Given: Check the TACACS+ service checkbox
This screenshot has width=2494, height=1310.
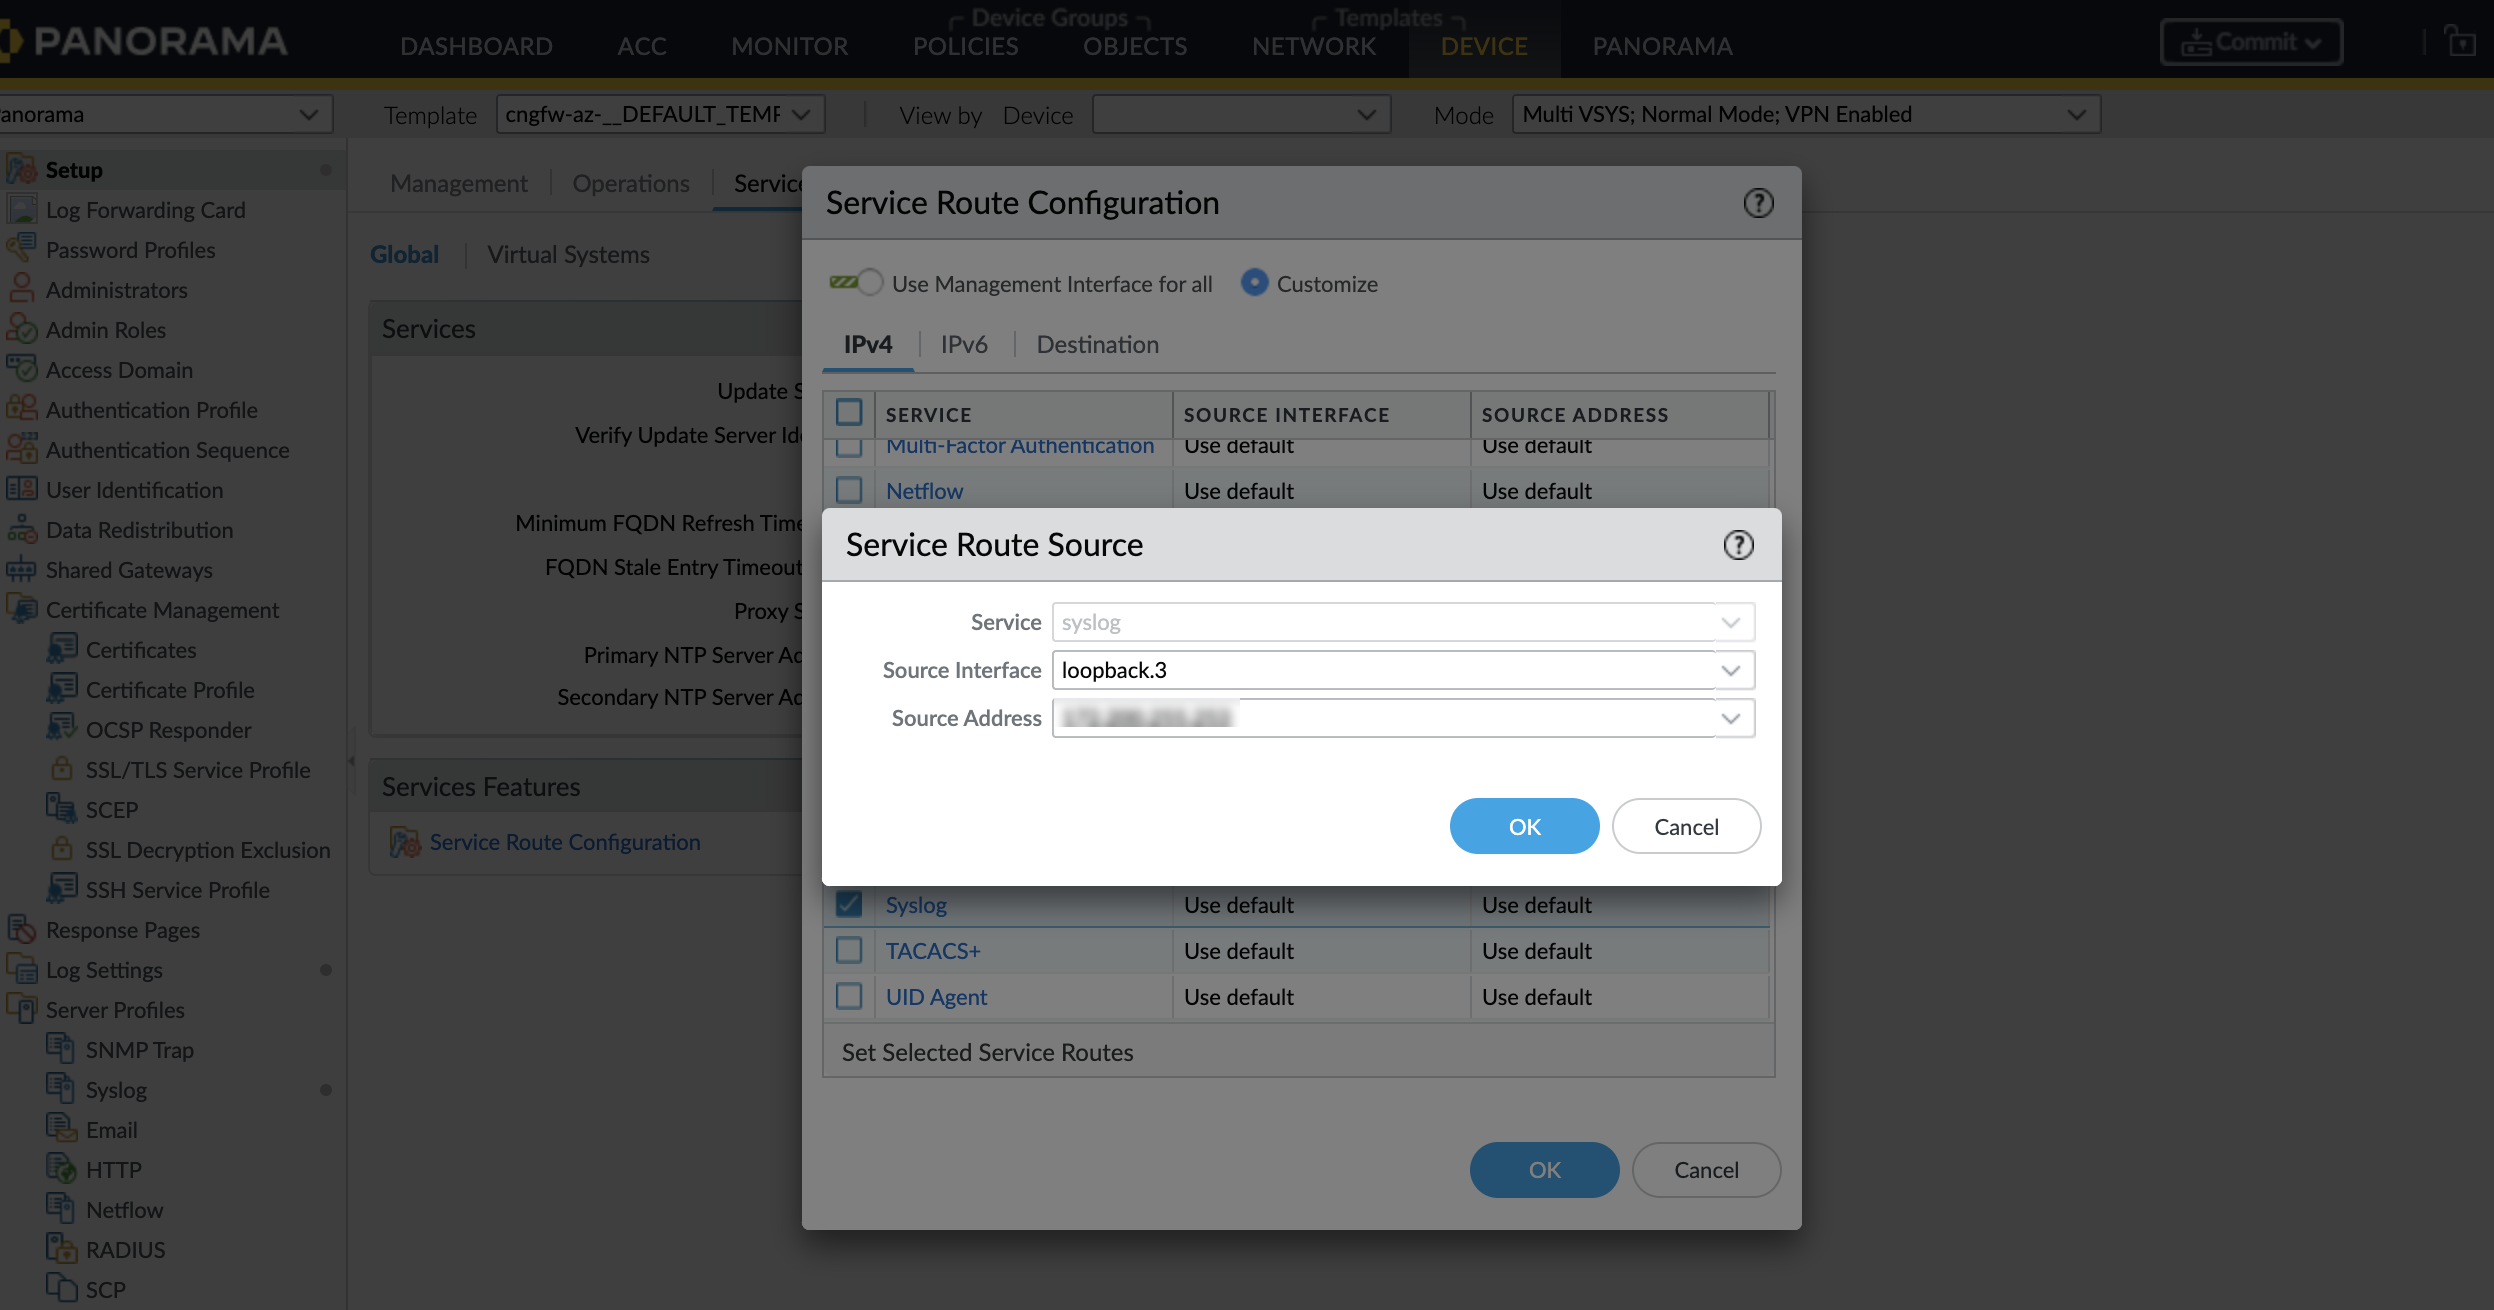Looking at the screenshot, I should click(849, 949).
